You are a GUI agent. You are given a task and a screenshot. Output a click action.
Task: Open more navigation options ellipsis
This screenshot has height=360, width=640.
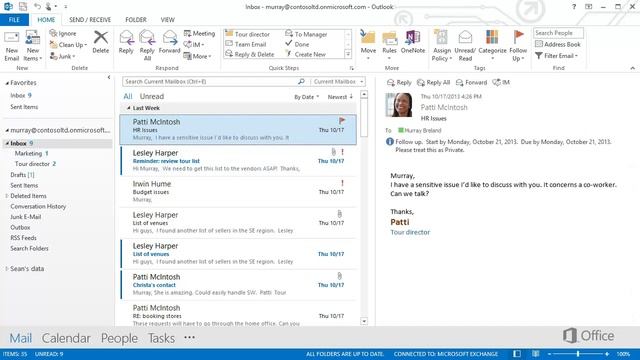tap(189, 338)
